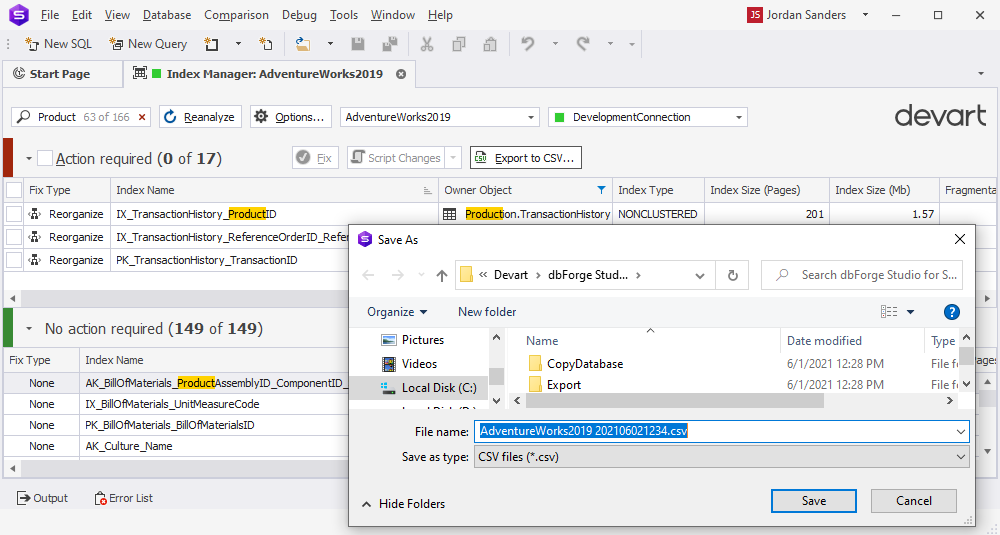
Task: Click the dbForge Studio logo icon
Action: pyautogui.click(x=18, y=14)
